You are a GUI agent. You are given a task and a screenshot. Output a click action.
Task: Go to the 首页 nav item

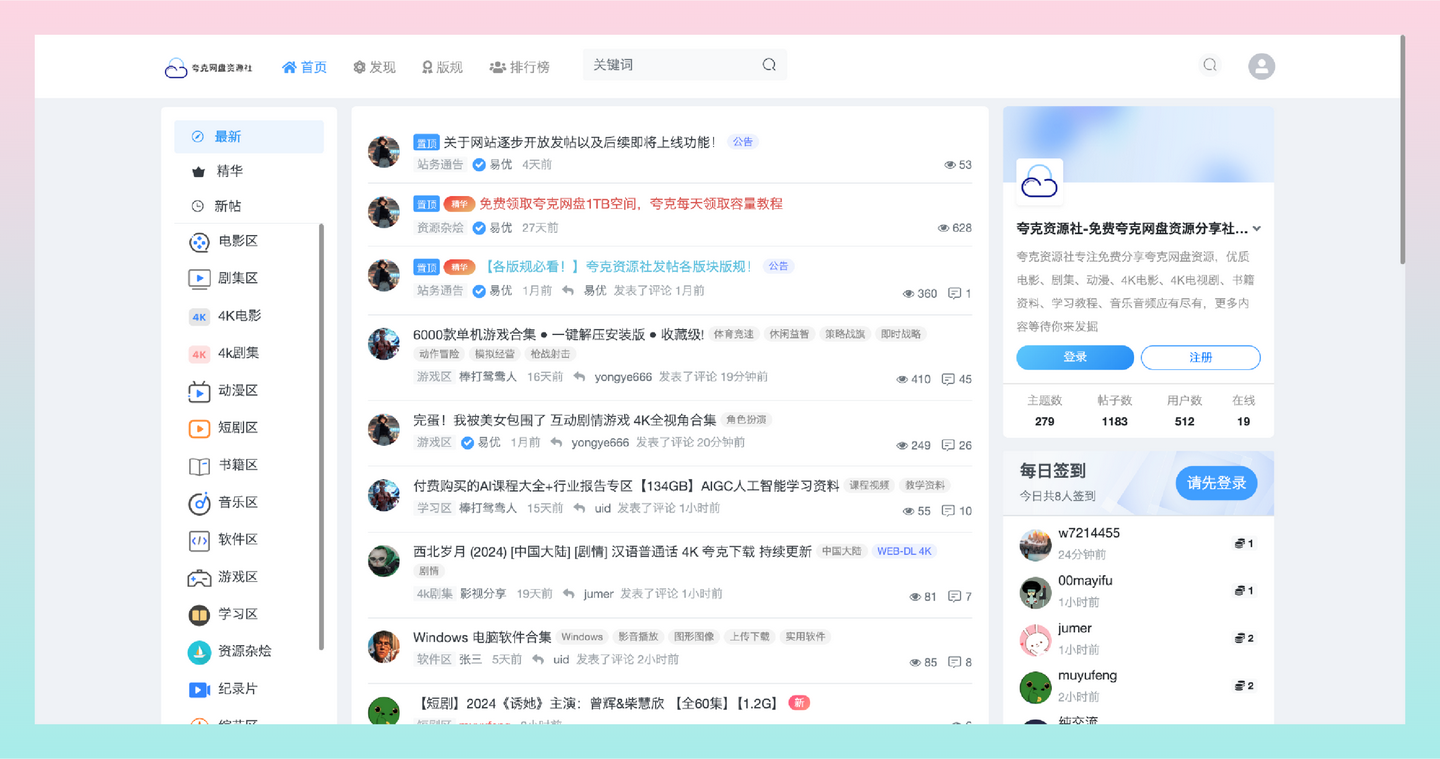coord(305,67)
